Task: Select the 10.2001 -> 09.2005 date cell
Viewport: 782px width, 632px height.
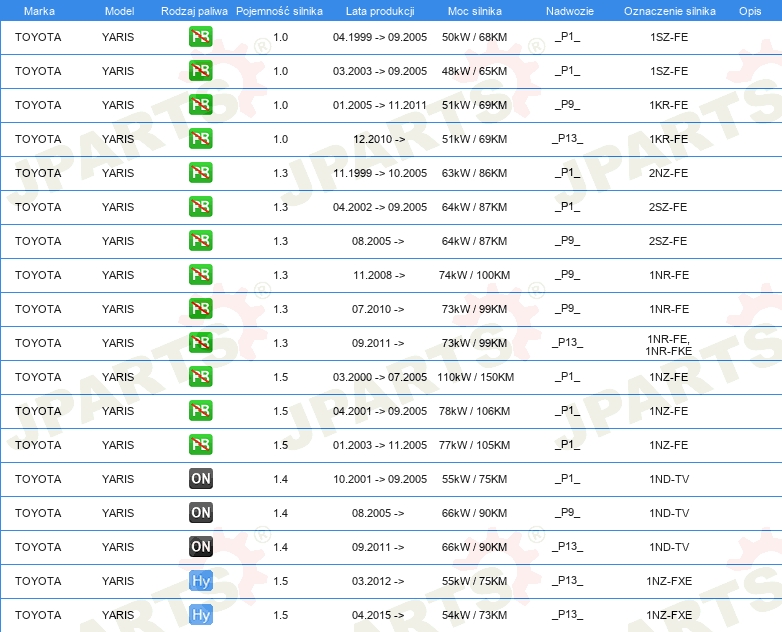Action: point(380,478)
